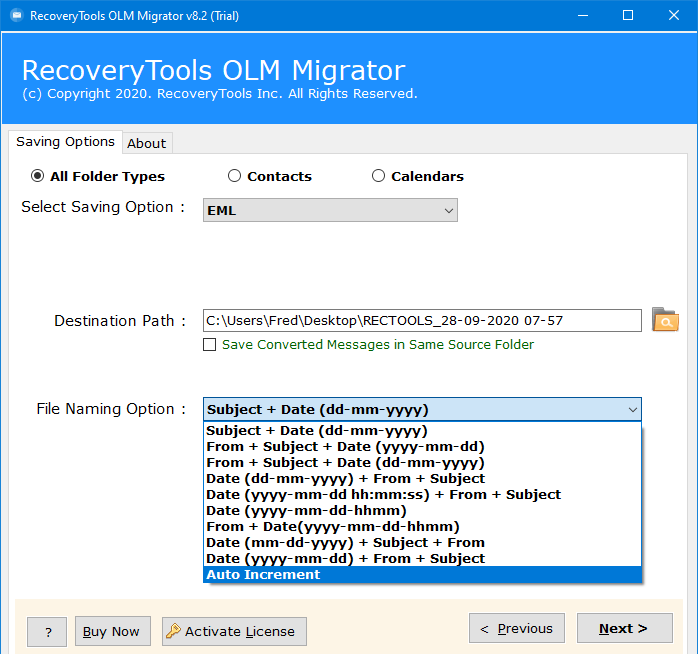
Task: Choose Date (yyyy-mm-dd hh:mm:ss) + From + Subject
Action: click(422, 495)
